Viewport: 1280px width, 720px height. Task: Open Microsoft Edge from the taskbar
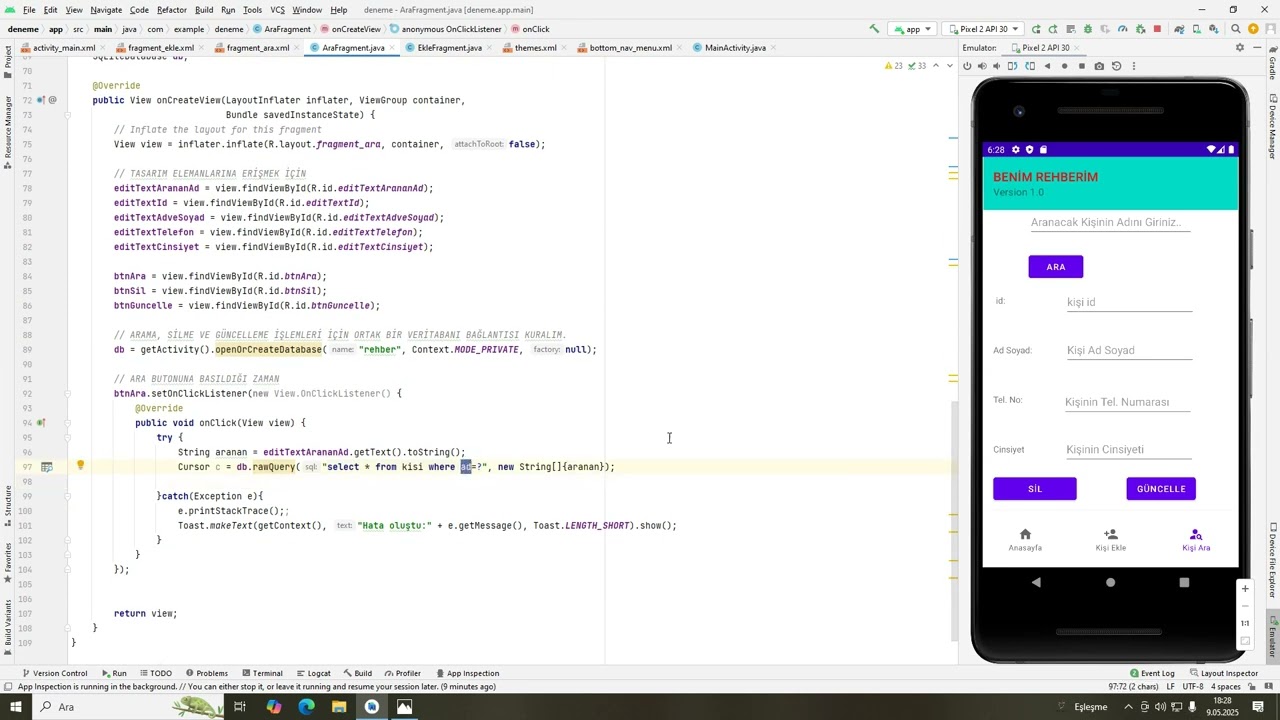tap(306, 707)
